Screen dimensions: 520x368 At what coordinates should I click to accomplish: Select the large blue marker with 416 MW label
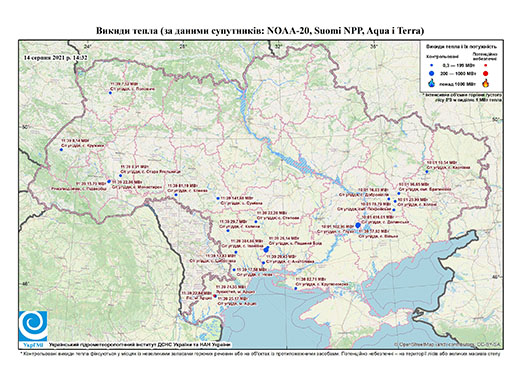coord(358,225)
